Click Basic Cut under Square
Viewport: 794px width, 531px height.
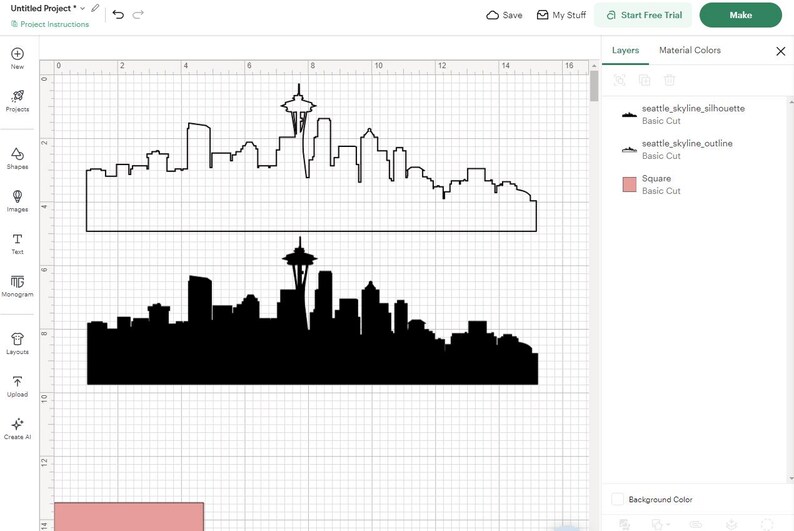click(x=661, y=191)
